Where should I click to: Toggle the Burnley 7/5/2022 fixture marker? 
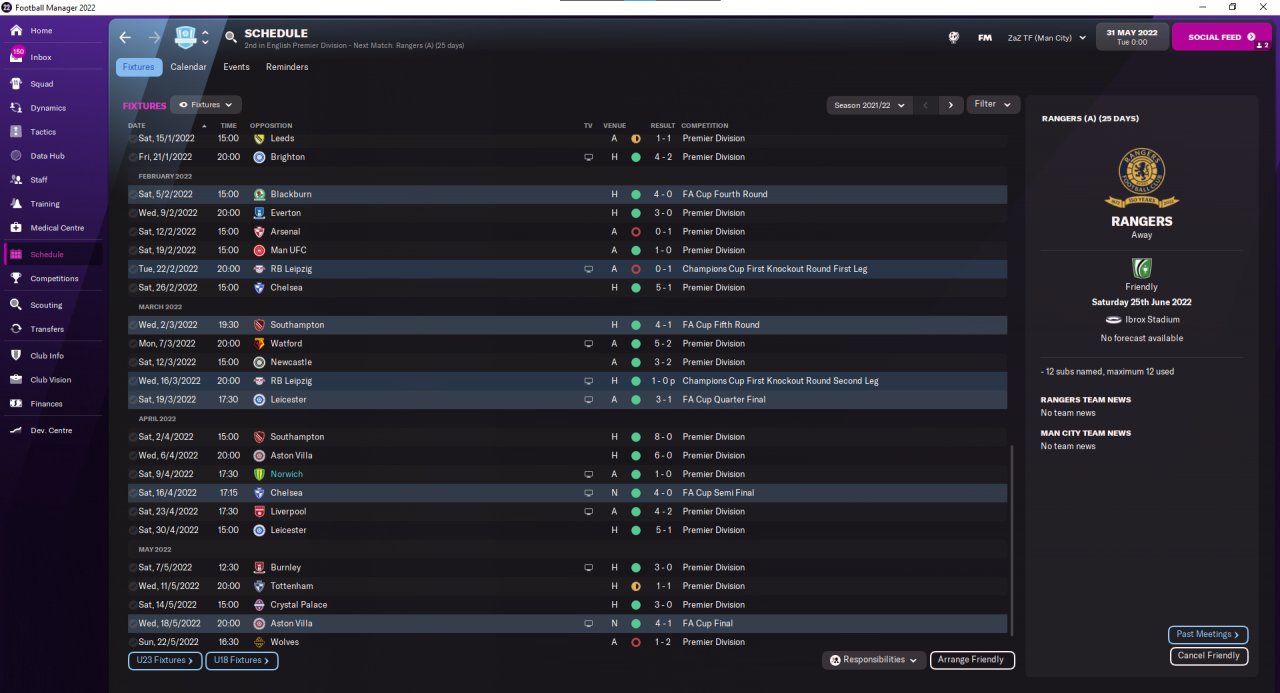tap(133, 567)
